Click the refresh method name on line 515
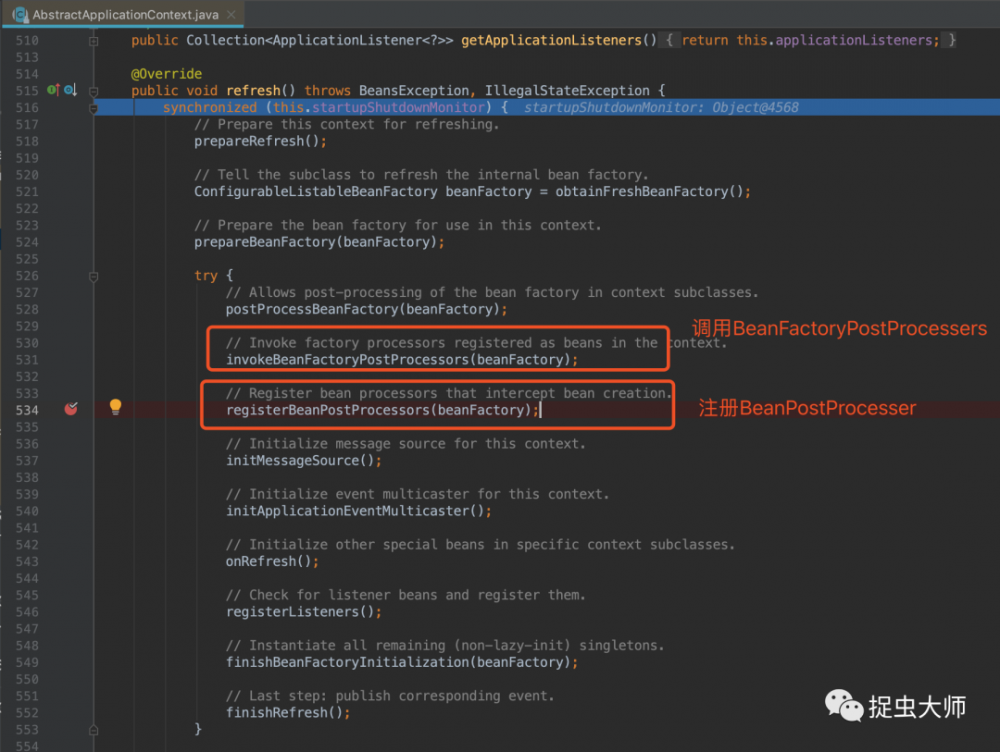Image resolution: width=1000 pixels, height=752 pixels. (x=253, y=90)
